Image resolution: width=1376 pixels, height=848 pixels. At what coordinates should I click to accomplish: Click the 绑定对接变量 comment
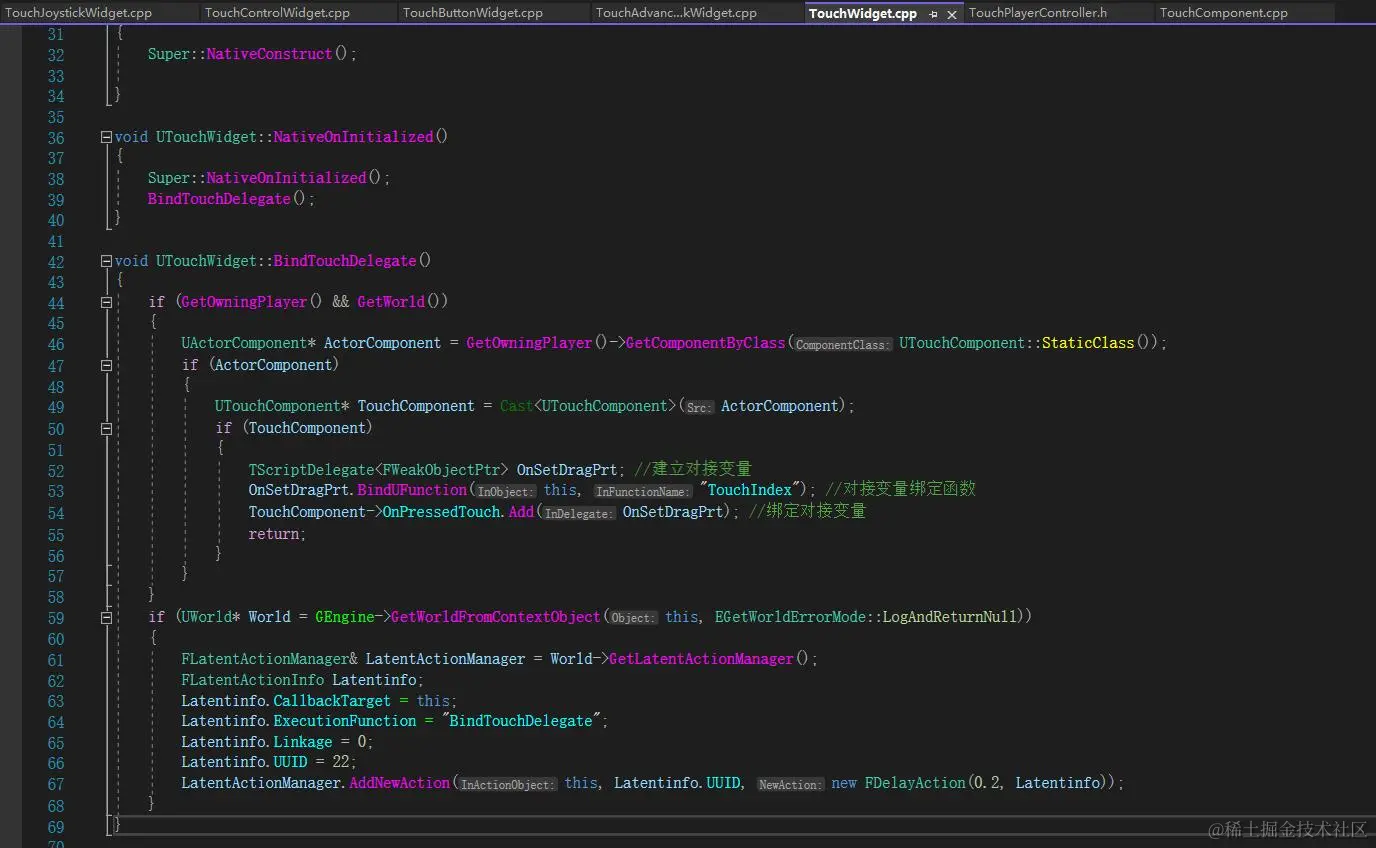tap(807, 511)
